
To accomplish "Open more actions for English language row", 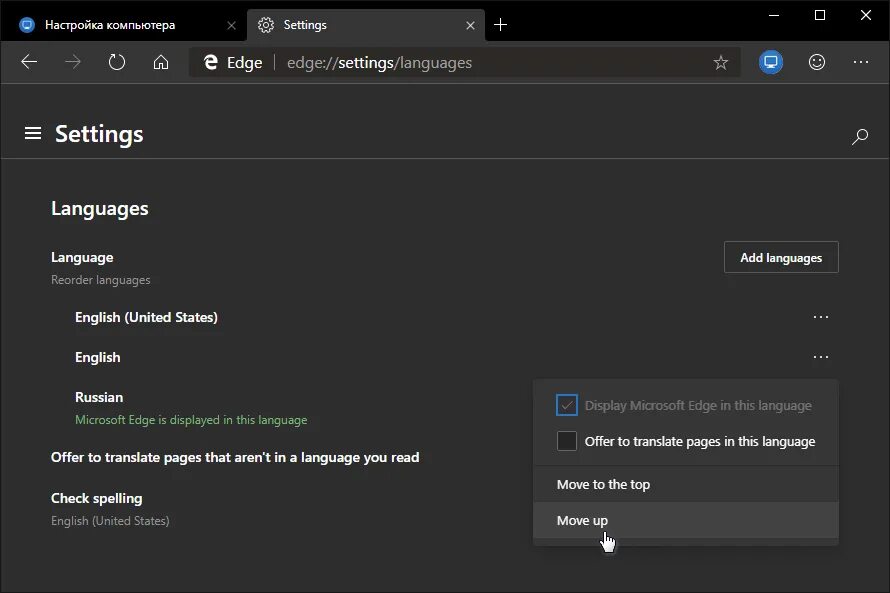I will 821,357.
